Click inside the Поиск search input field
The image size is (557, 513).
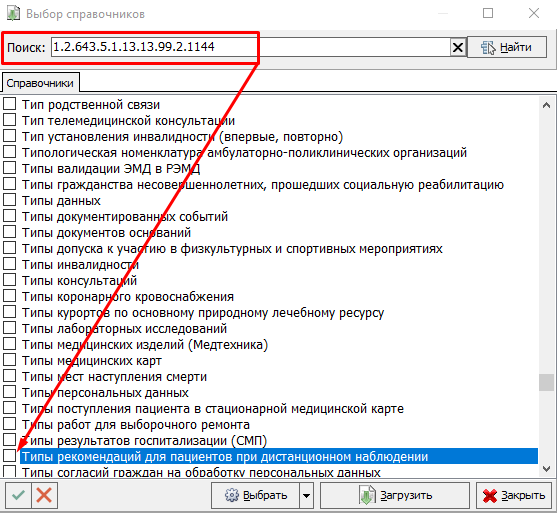coord(250,47)
